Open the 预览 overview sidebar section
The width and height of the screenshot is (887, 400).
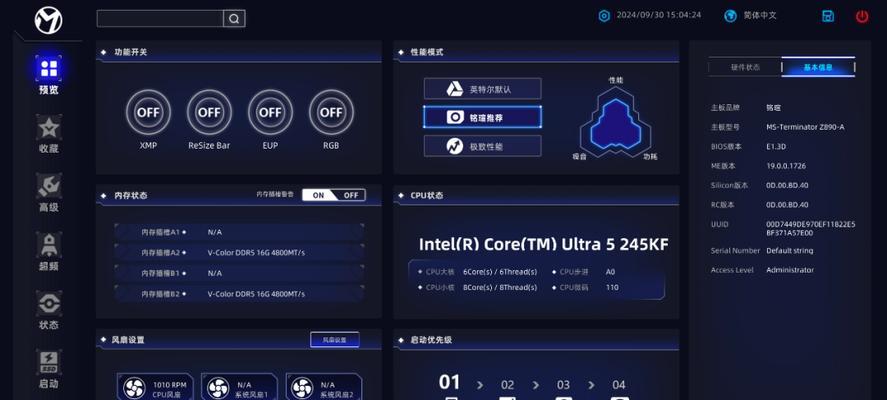[49, 75]
